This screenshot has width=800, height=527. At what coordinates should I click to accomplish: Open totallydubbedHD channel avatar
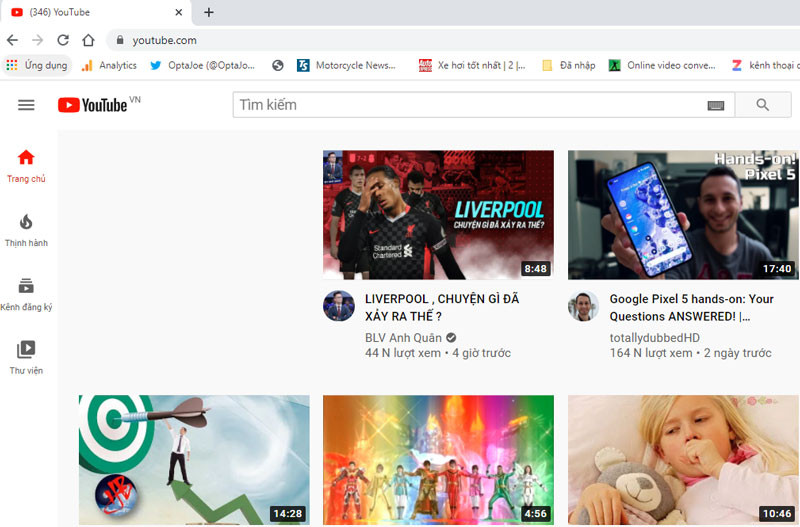point(583,306)
